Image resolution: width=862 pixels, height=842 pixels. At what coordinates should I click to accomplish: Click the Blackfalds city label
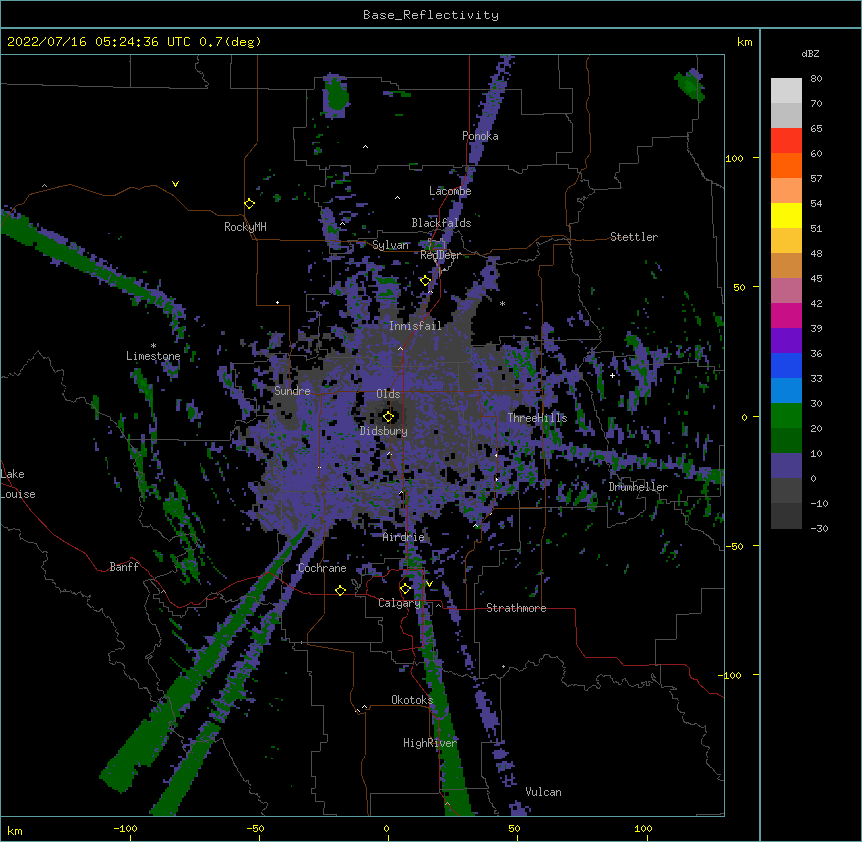coord(441,223)
